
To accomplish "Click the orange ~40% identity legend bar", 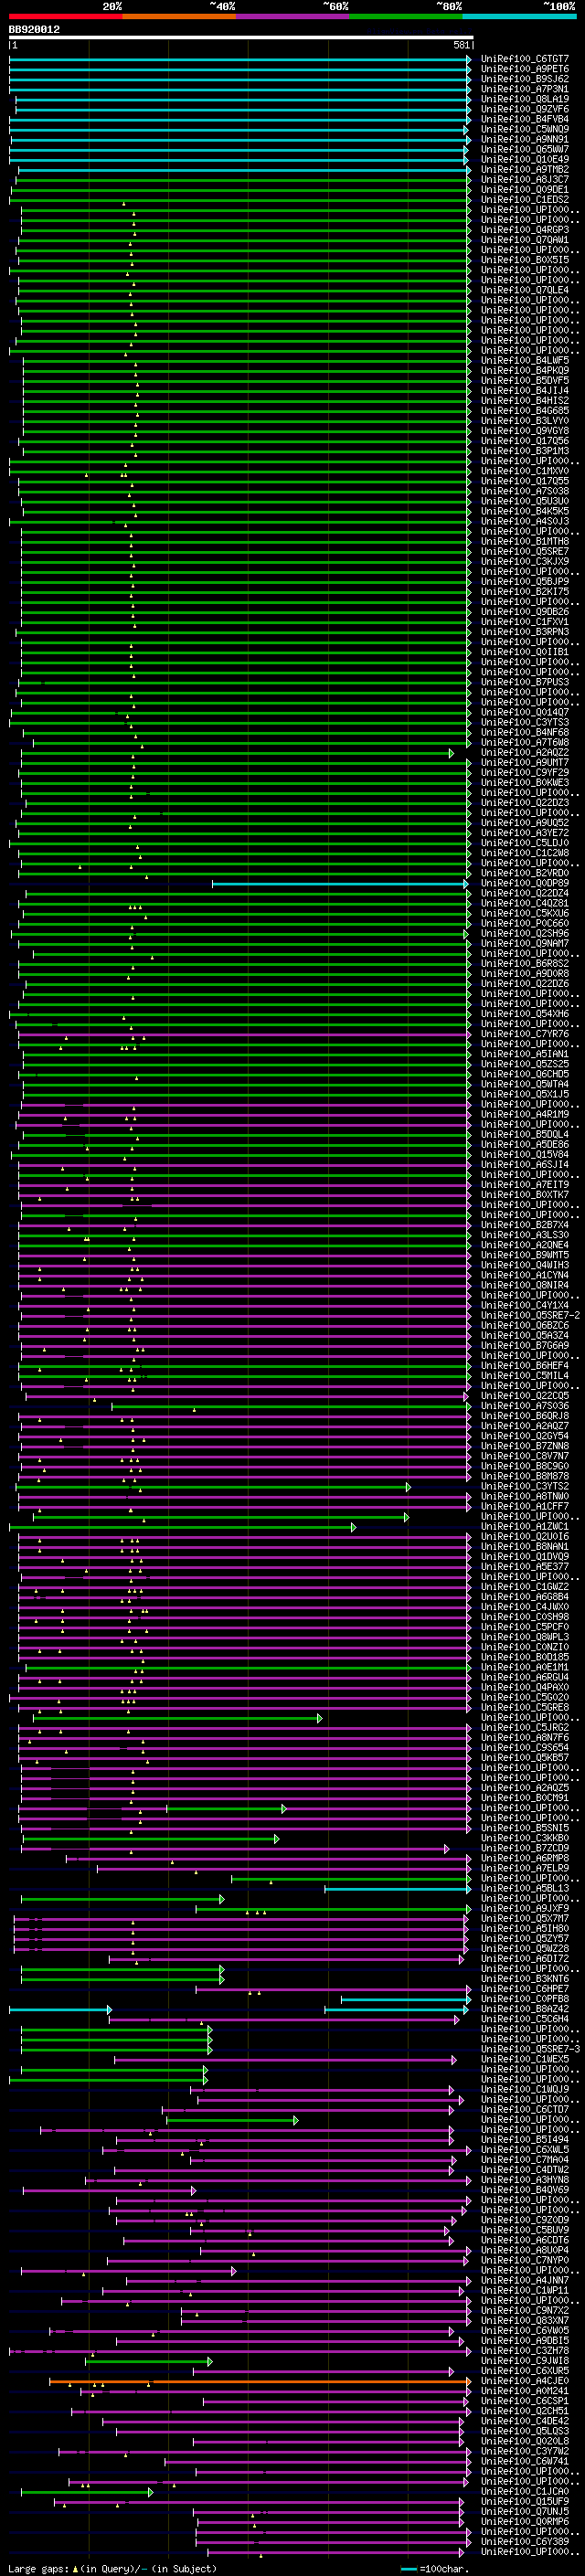I will click(179, 17).
